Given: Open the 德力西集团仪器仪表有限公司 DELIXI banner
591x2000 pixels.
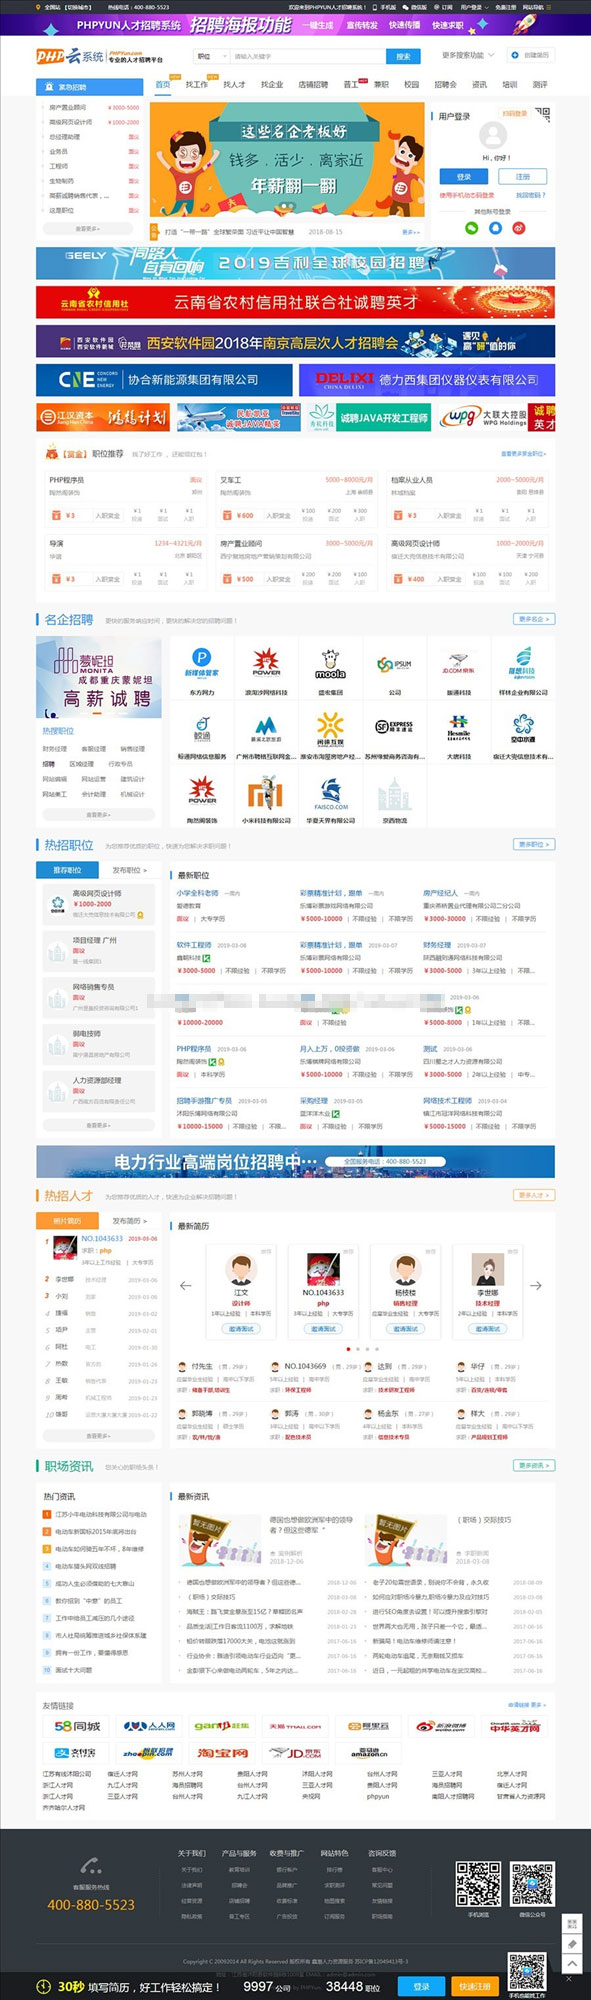Looking at the screenshot, I should 427,380.
